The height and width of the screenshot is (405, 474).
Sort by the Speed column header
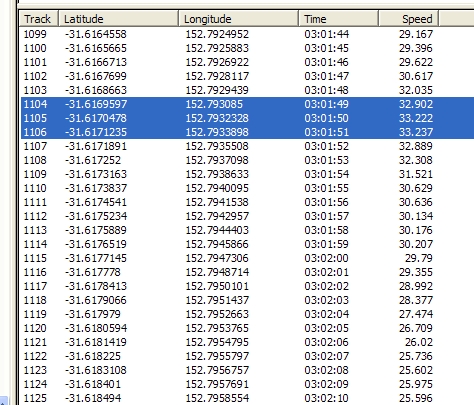[x=408, y=19]
